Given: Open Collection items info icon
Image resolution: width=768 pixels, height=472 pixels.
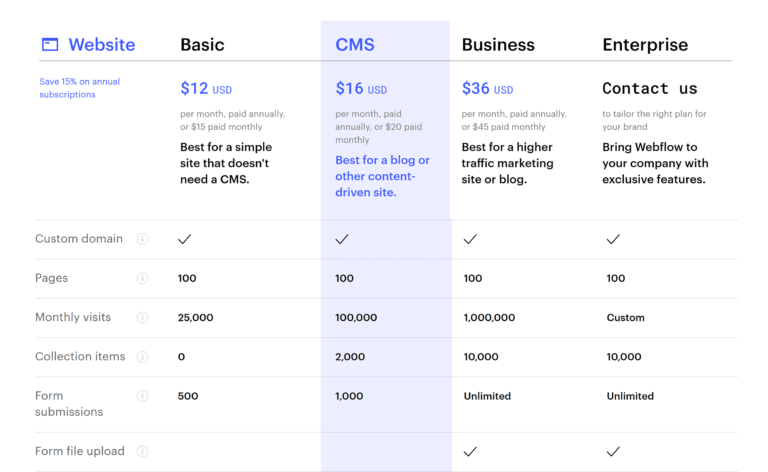Looking at the screenshot, I should click(x=142, y=356).
